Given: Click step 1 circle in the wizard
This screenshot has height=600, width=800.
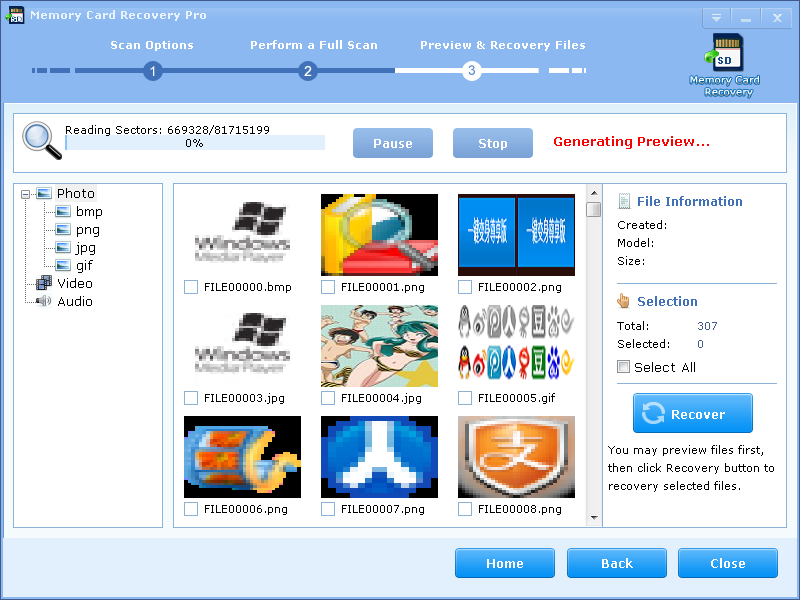Looking at the screenshot, I should (153, 71).
